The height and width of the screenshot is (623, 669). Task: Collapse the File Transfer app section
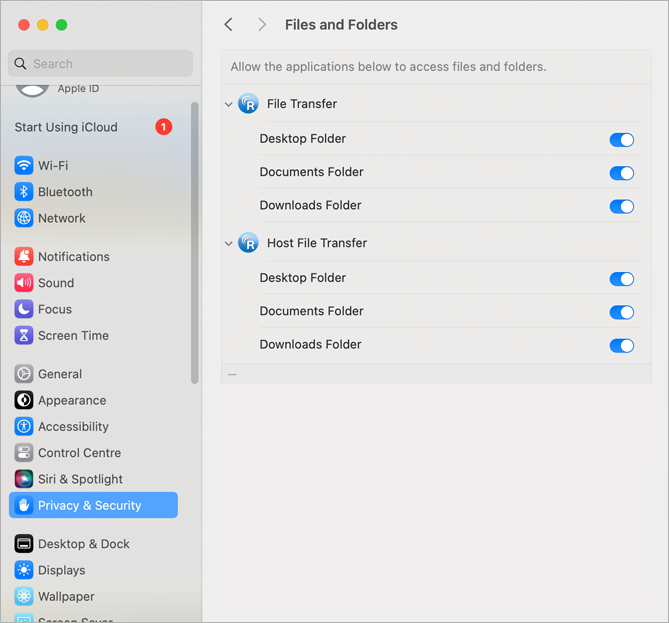[229, 104]
